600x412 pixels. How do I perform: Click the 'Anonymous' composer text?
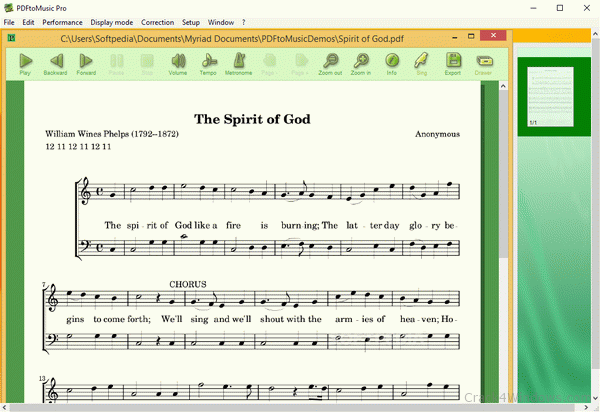(437, 134)
